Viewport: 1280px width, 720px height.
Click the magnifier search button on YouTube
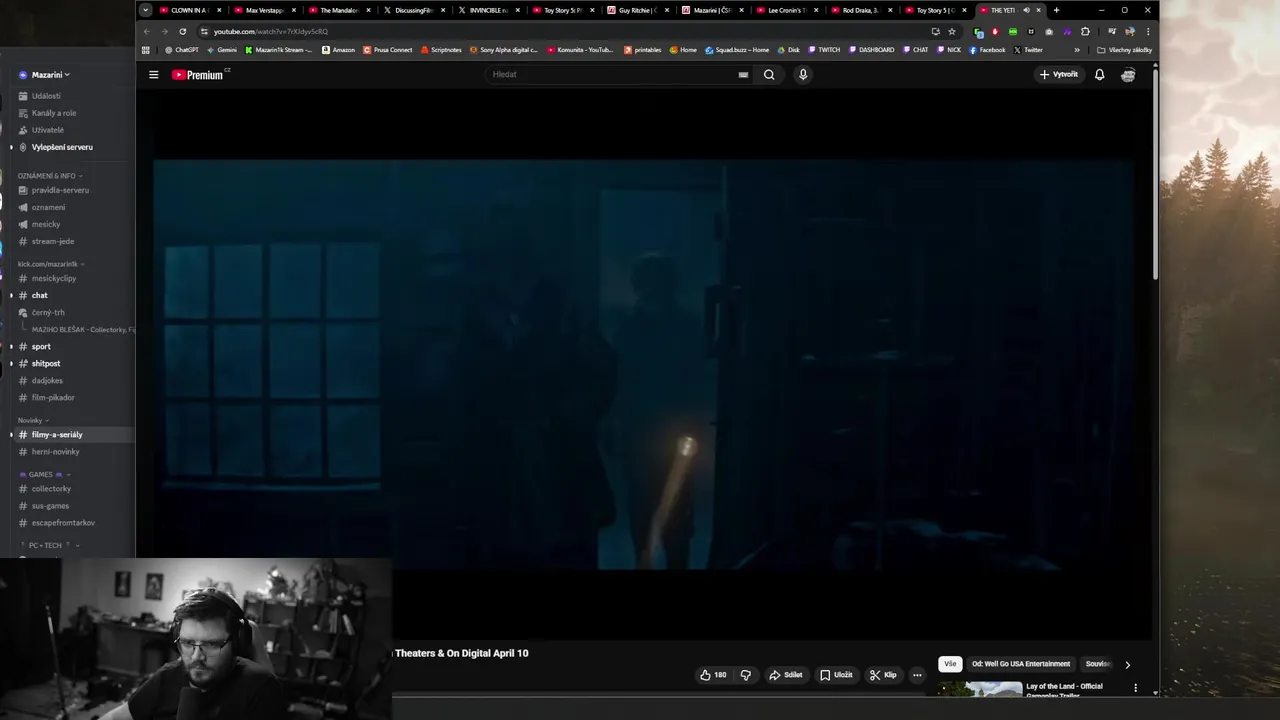(x=769, y=75)
